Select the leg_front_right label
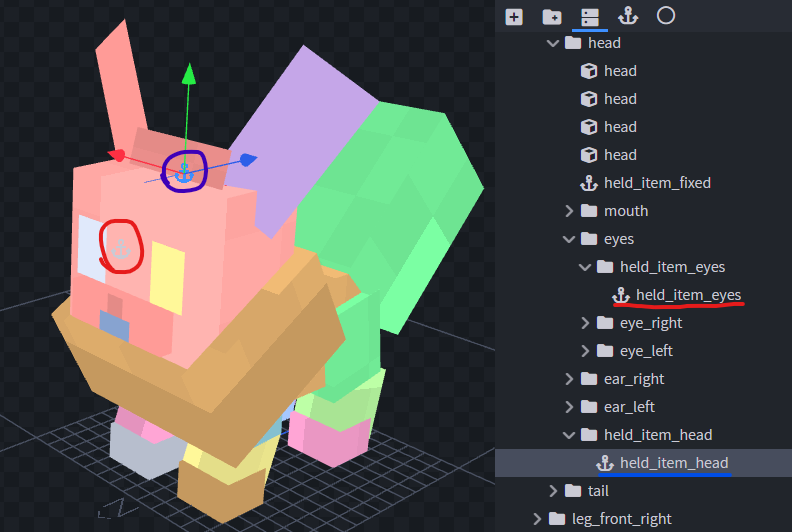 click(622, 519)
